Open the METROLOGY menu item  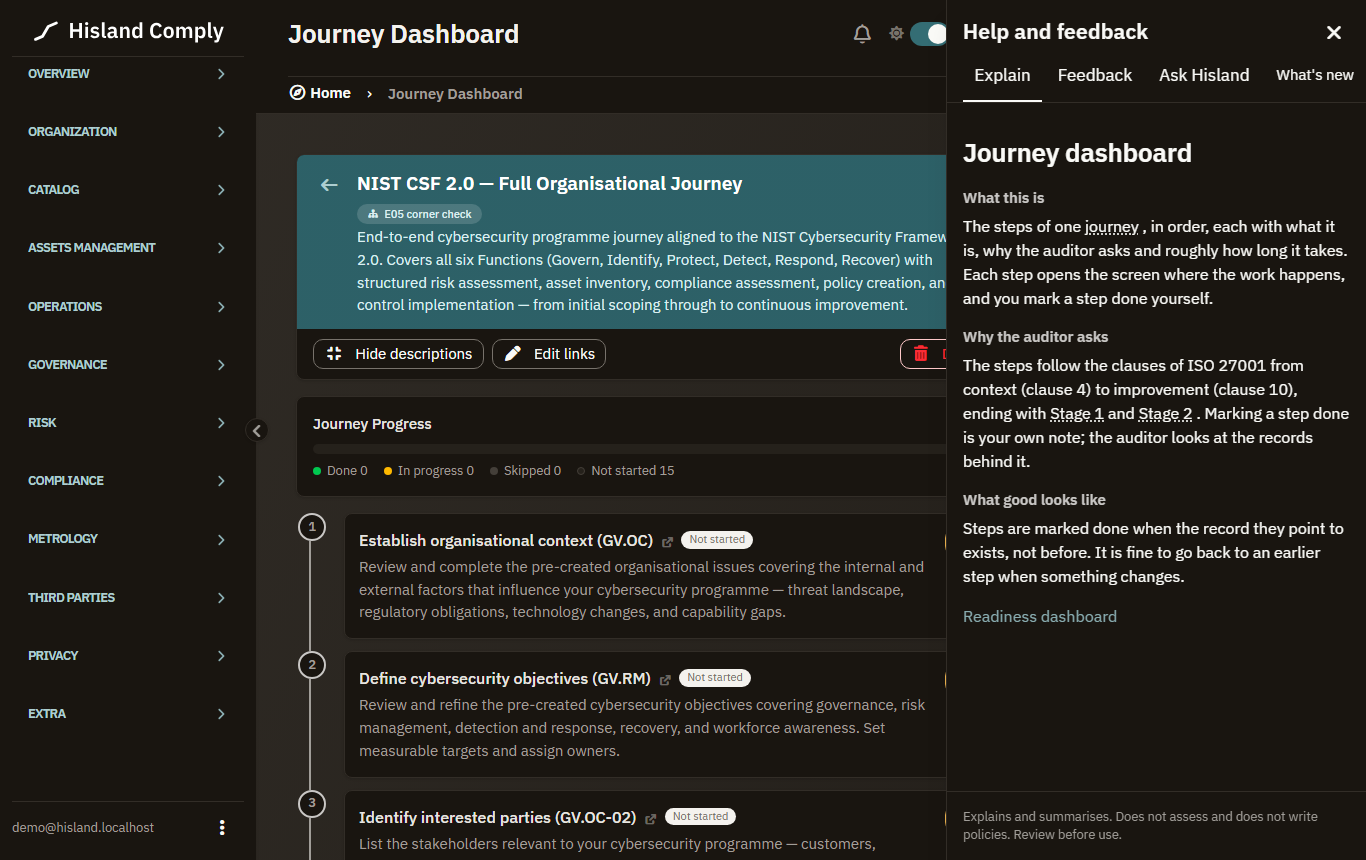click(x=128, y=539)
